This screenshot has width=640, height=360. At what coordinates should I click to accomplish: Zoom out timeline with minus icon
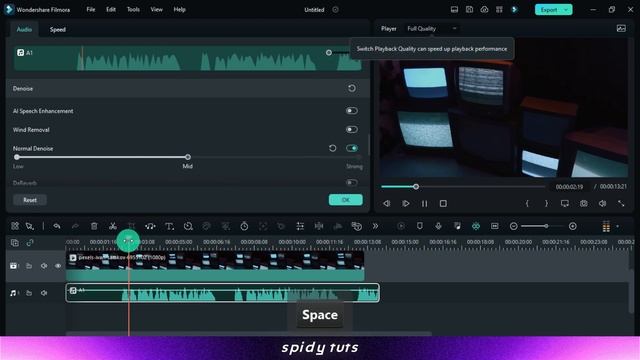[x=513, y=226]
